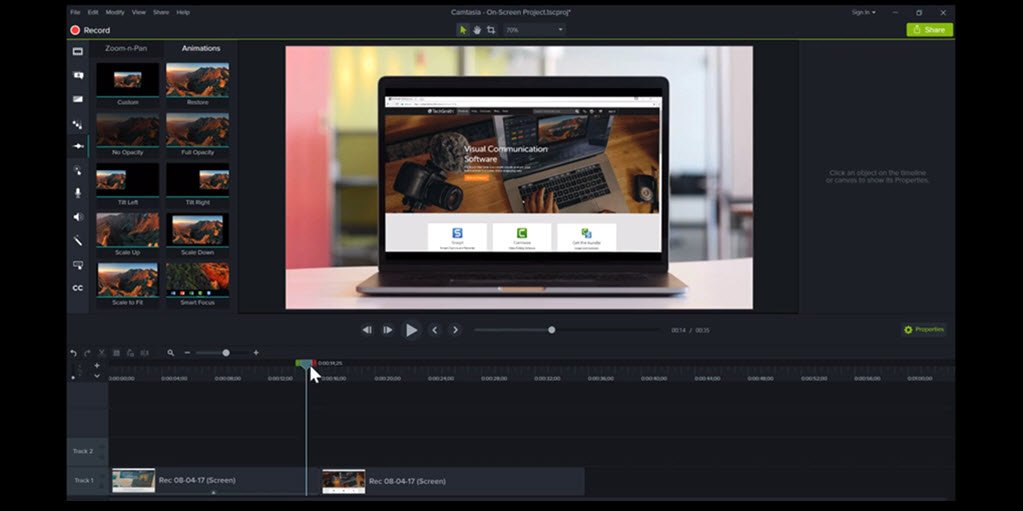Click the Split clip icon
Screen dimensions: 1023x511
coord(144,353)
